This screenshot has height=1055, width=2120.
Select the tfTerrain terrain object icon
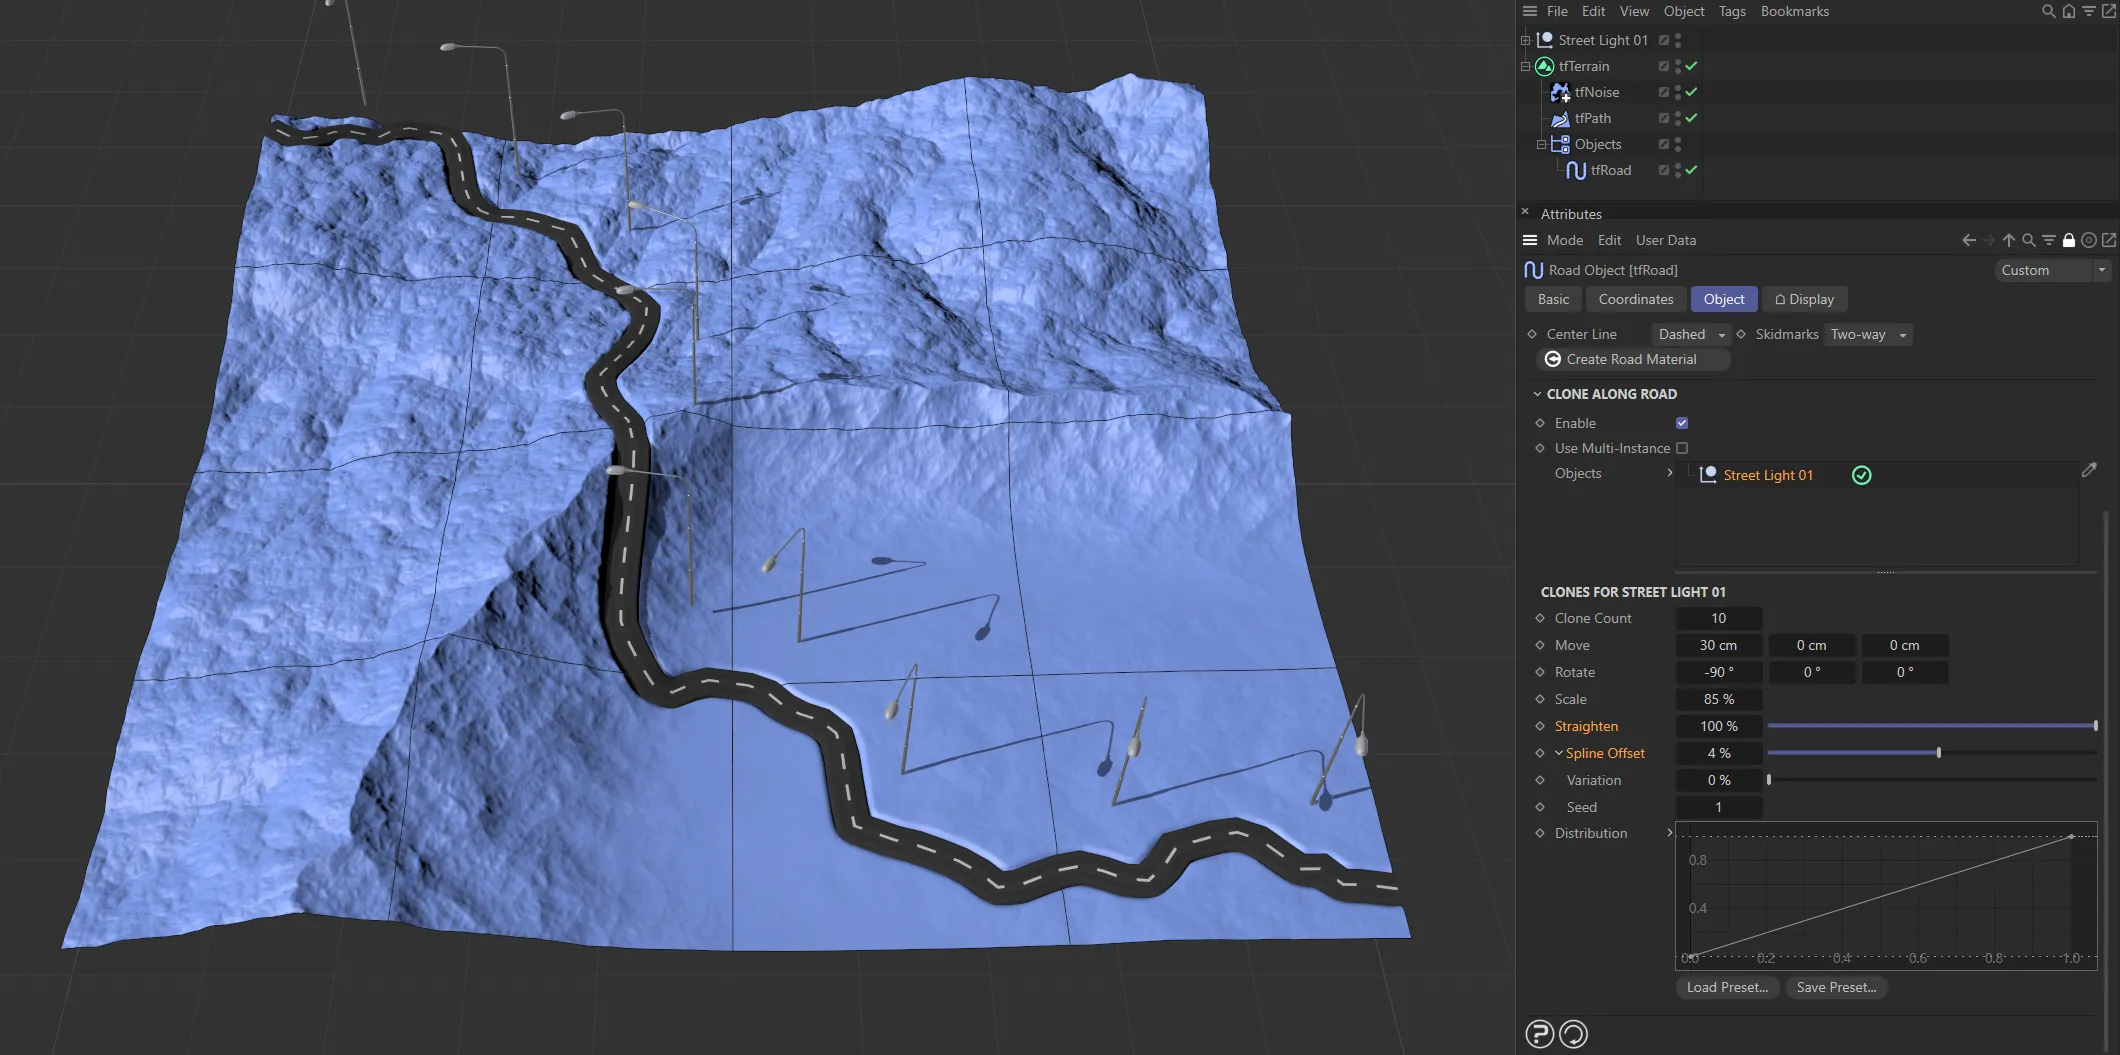pyautogui.click(x=1542, y=66)
